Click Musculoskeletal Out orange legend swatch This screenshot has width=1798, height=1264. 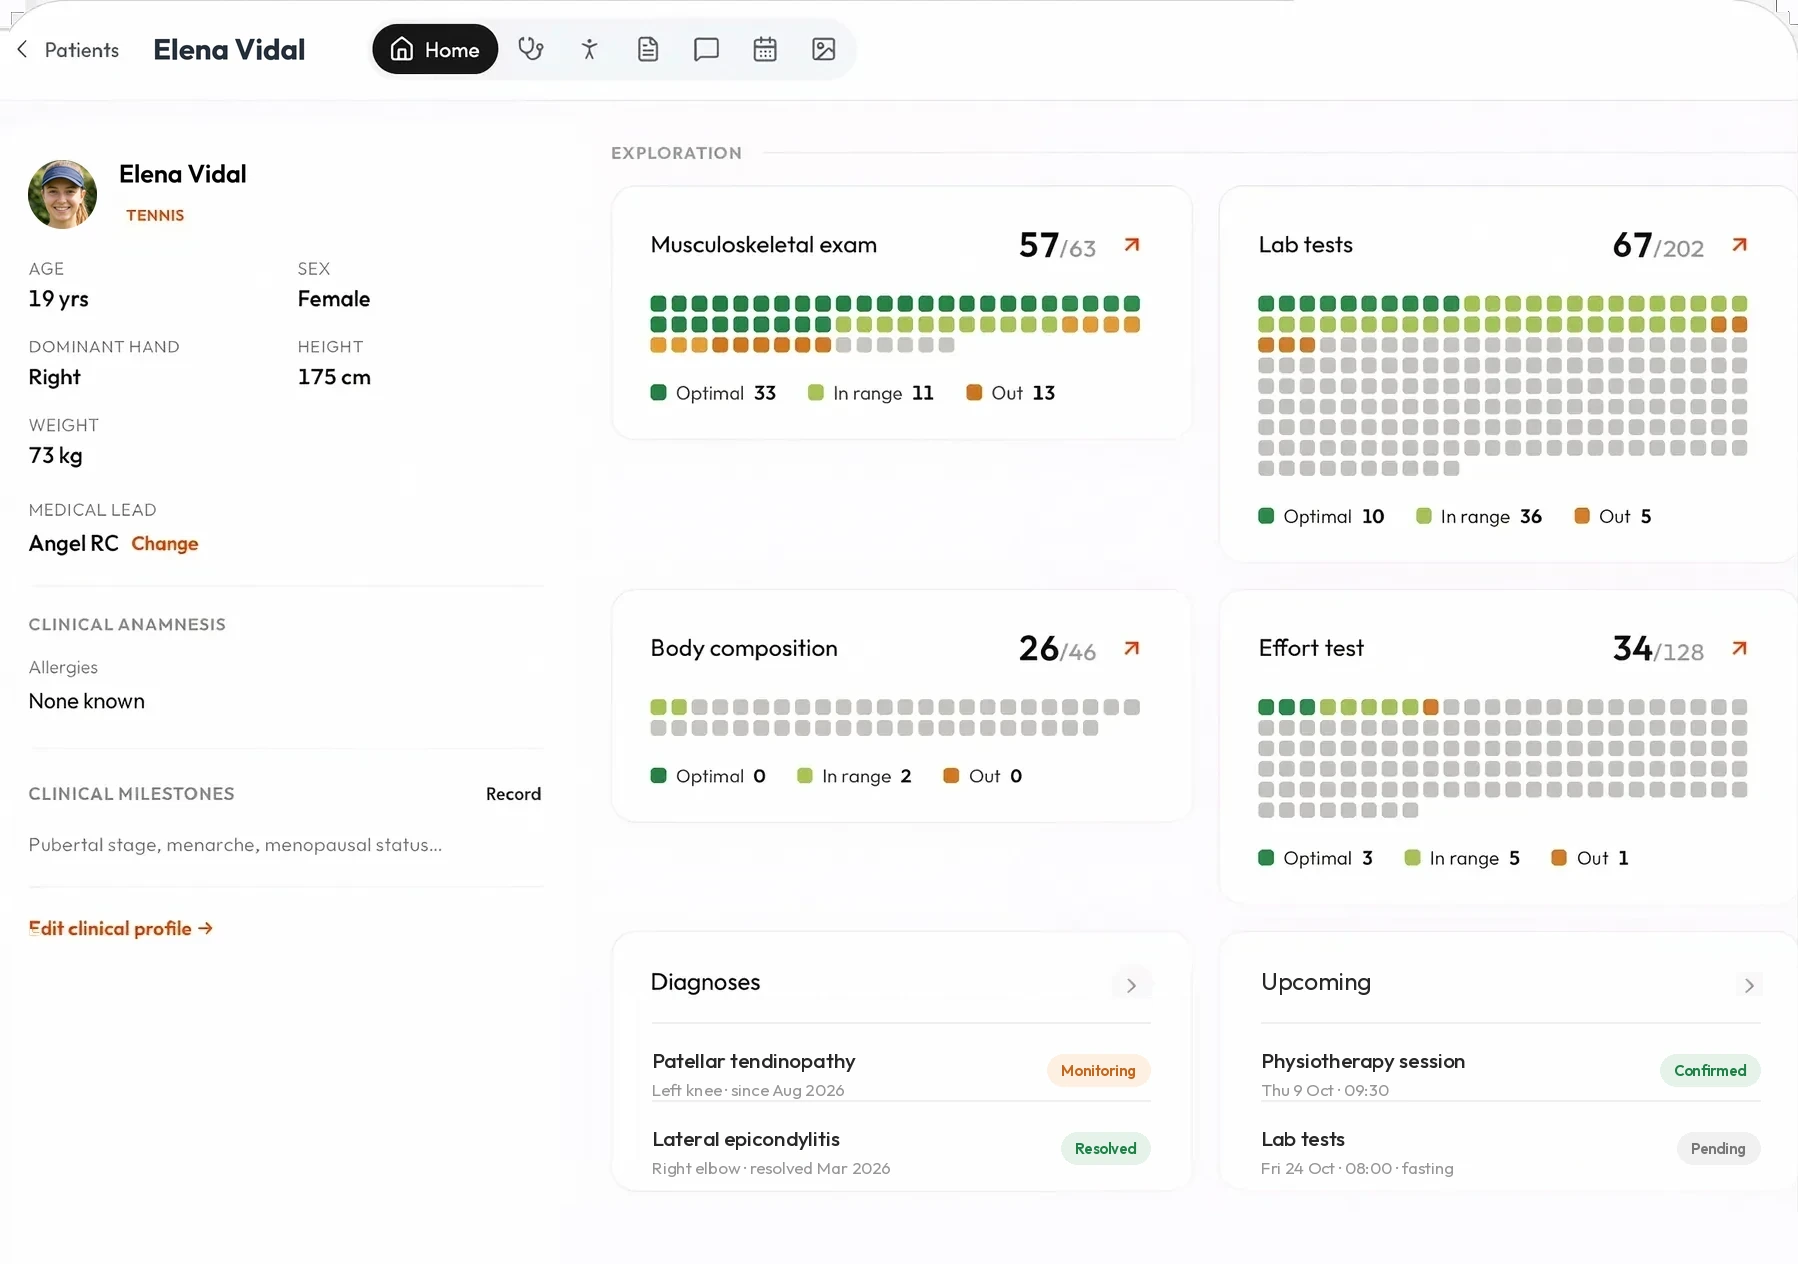pyautogui.click(x=974, y=393)
